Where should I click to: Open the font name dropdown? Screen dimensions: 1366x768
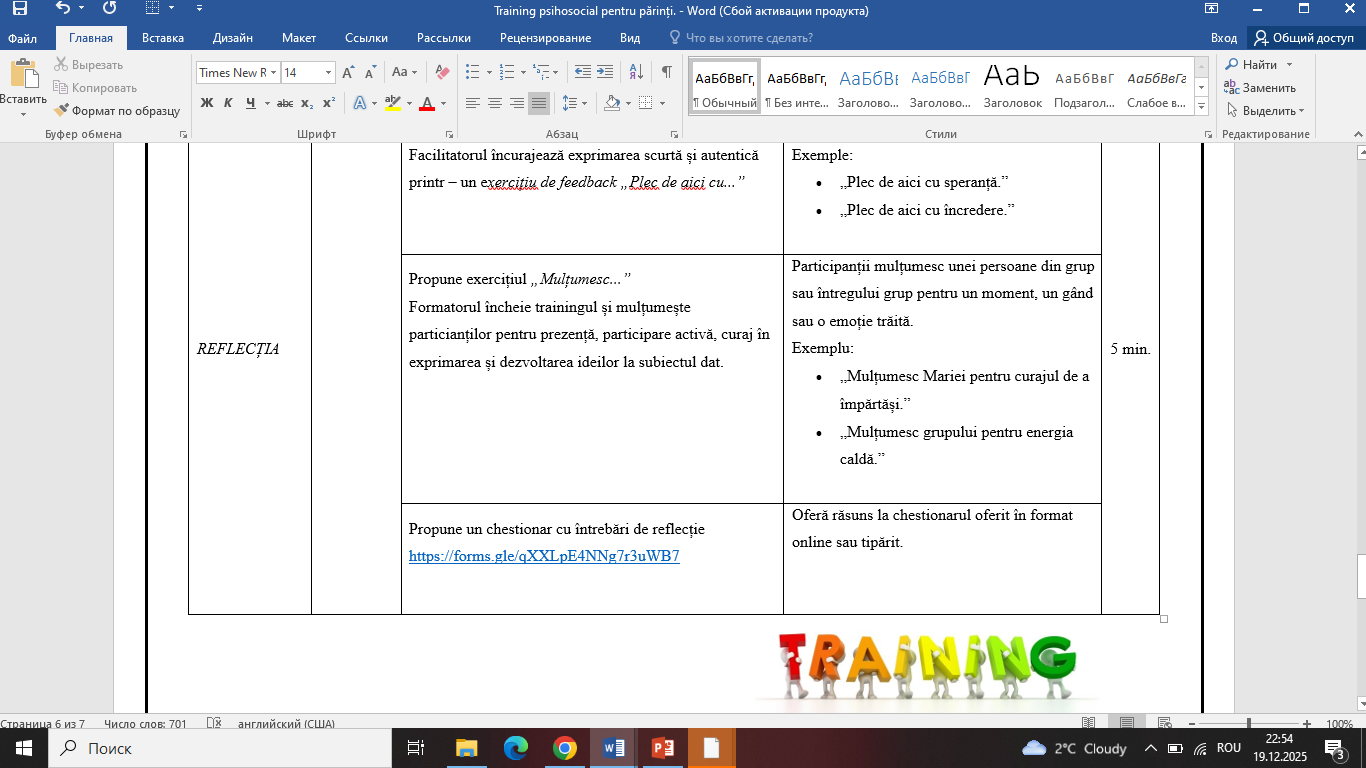point(273,72)
